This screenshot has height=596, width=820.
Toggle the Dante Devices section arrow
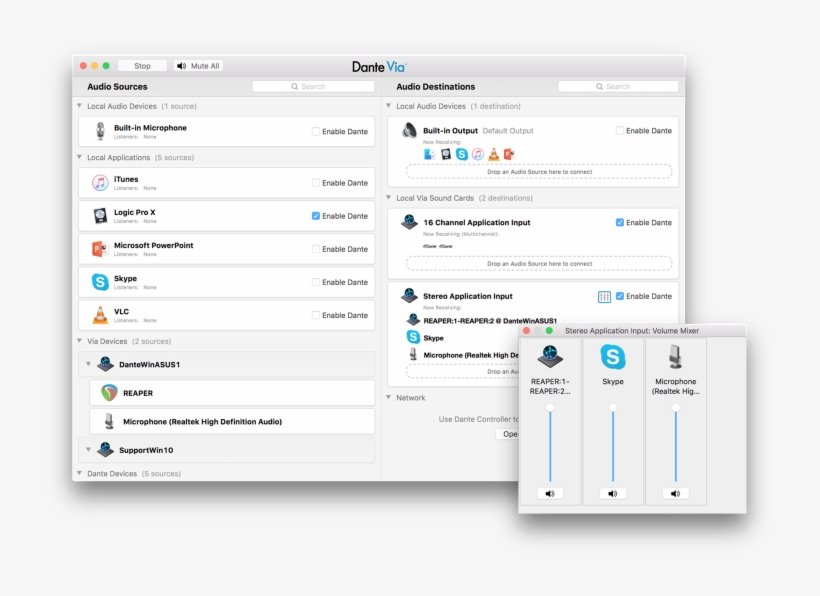79,473
